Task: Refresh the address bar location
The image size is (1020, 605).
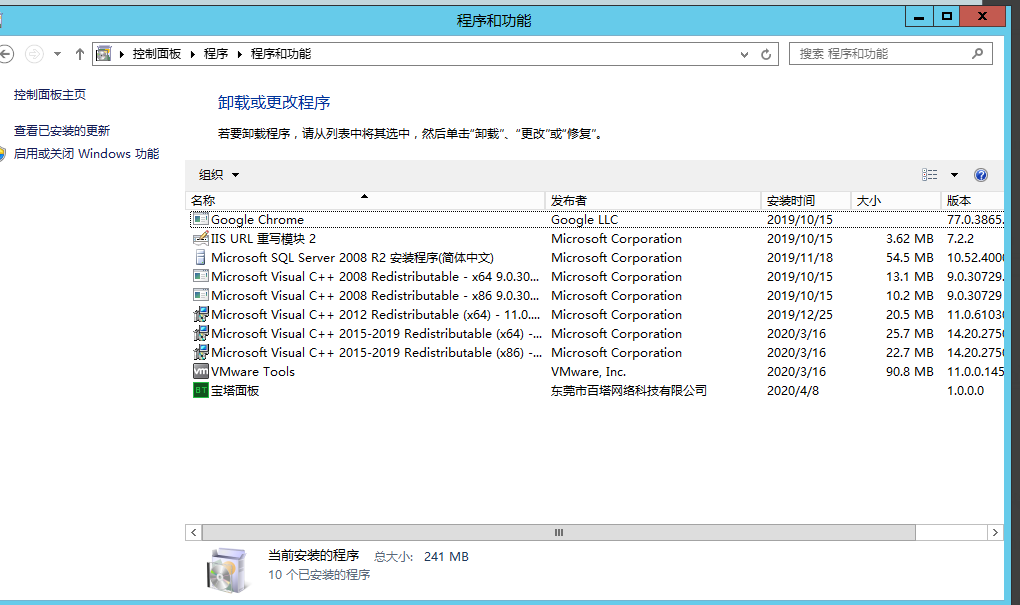Action: (766, 54)
